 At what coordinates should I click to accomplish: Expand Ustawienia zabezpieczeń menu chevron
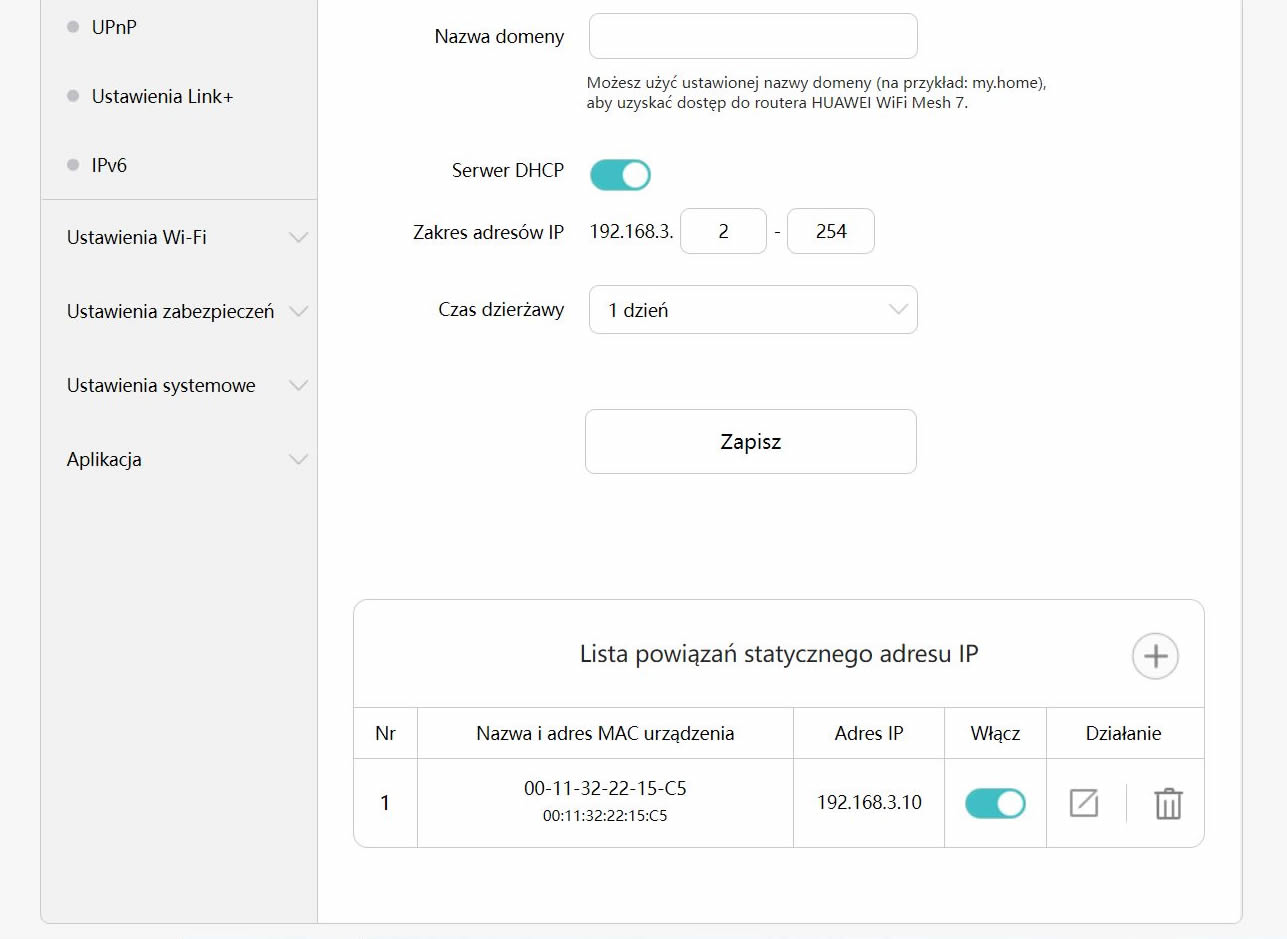coord(298,311)
